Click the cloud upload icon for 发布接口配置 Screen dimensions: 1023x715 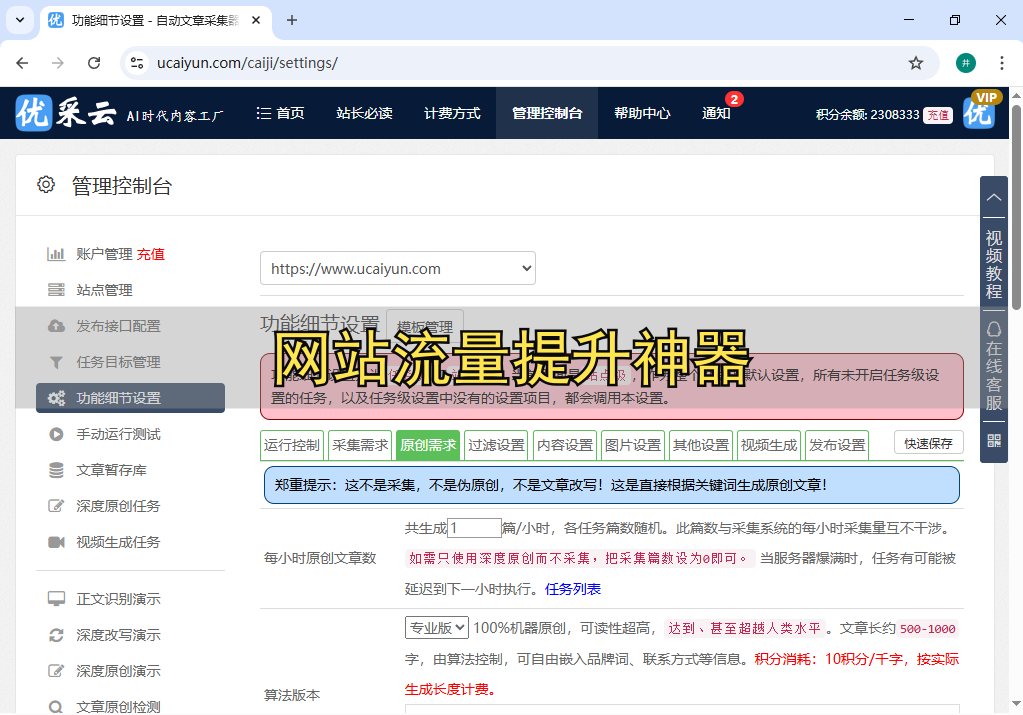[x=56, y=326]
